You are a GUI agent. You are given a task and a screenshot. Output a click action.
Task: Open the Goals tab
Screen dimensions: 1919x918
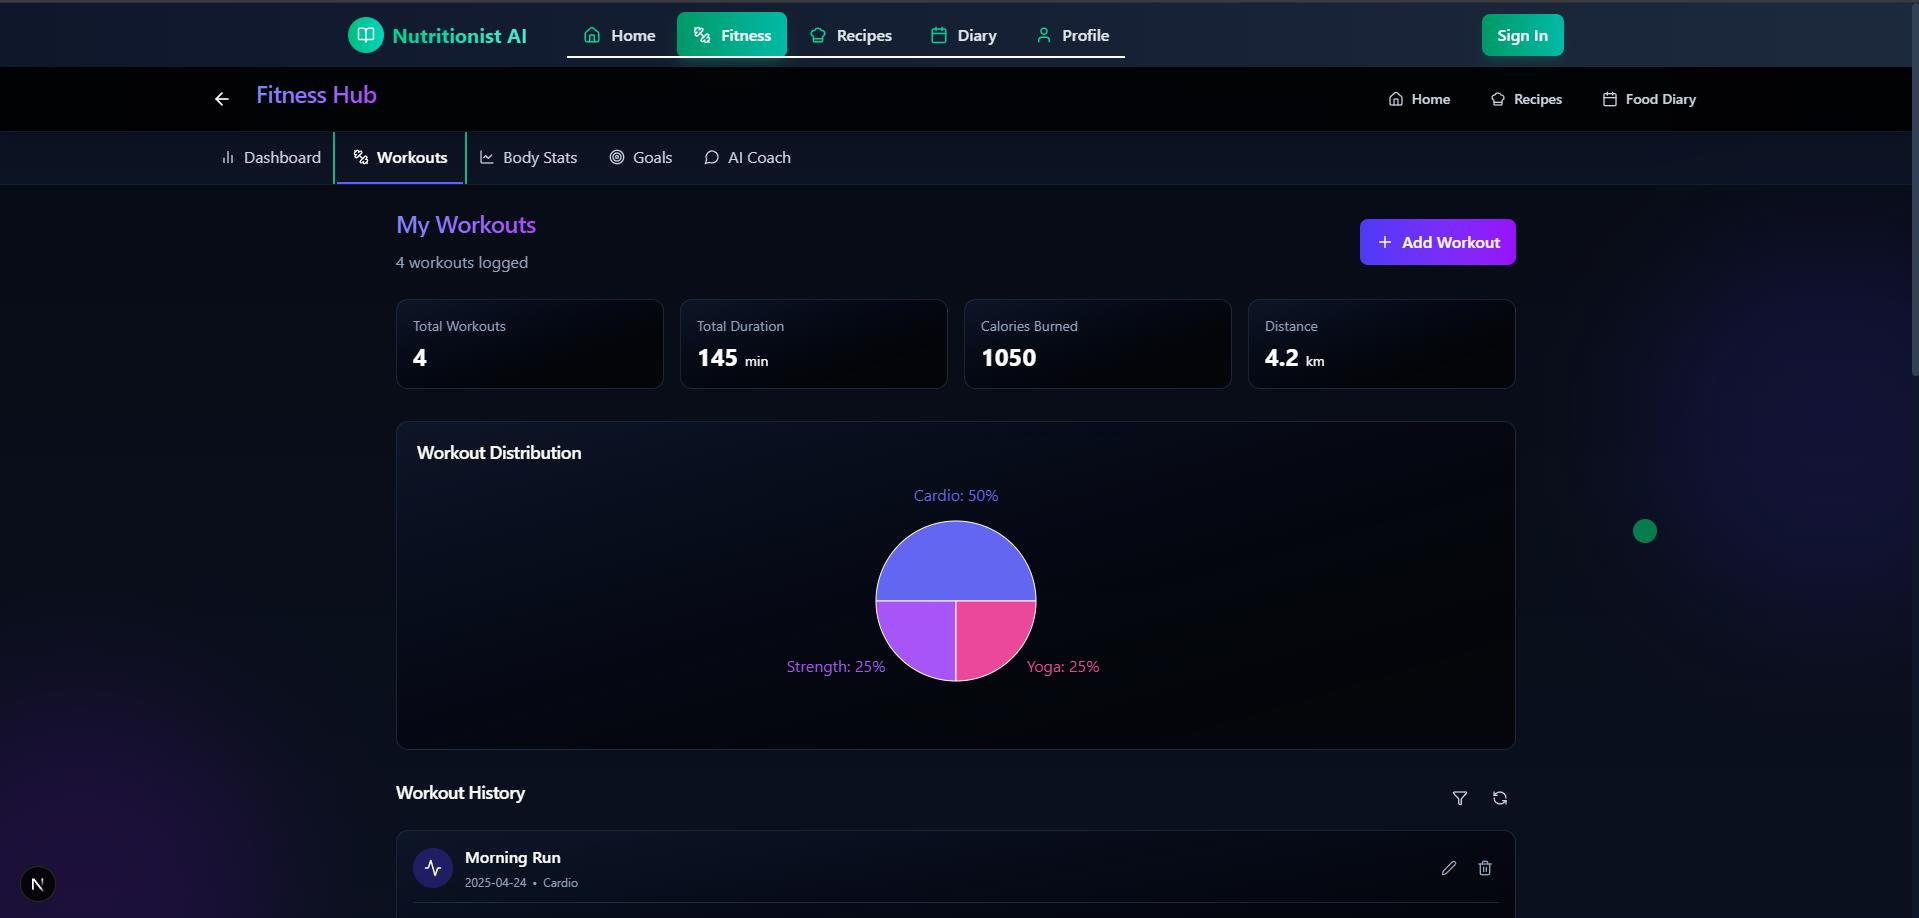pos(641,158)
